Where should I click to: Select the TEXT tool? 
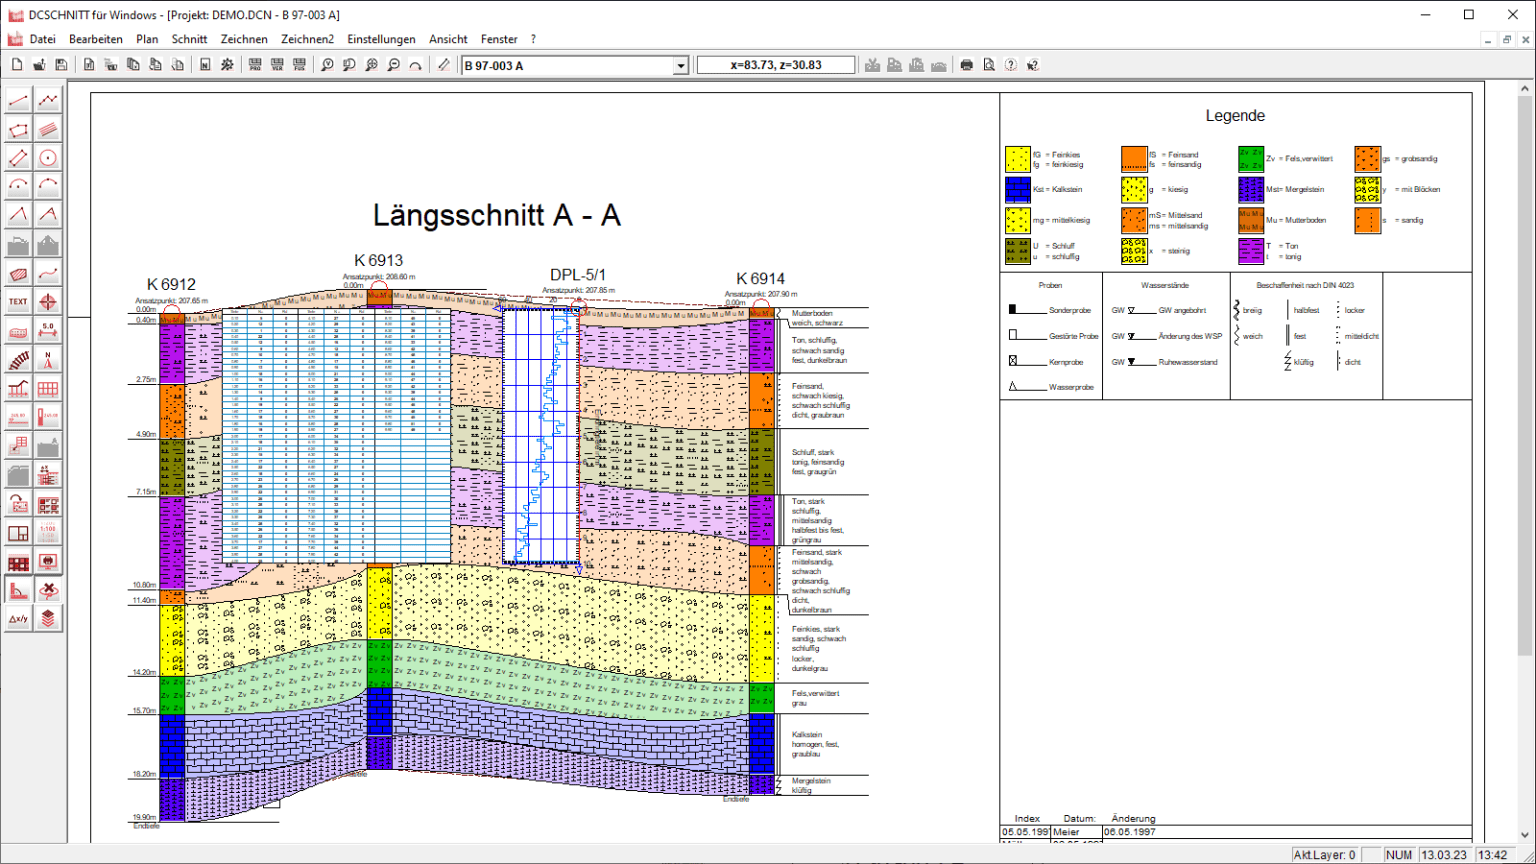18,302
